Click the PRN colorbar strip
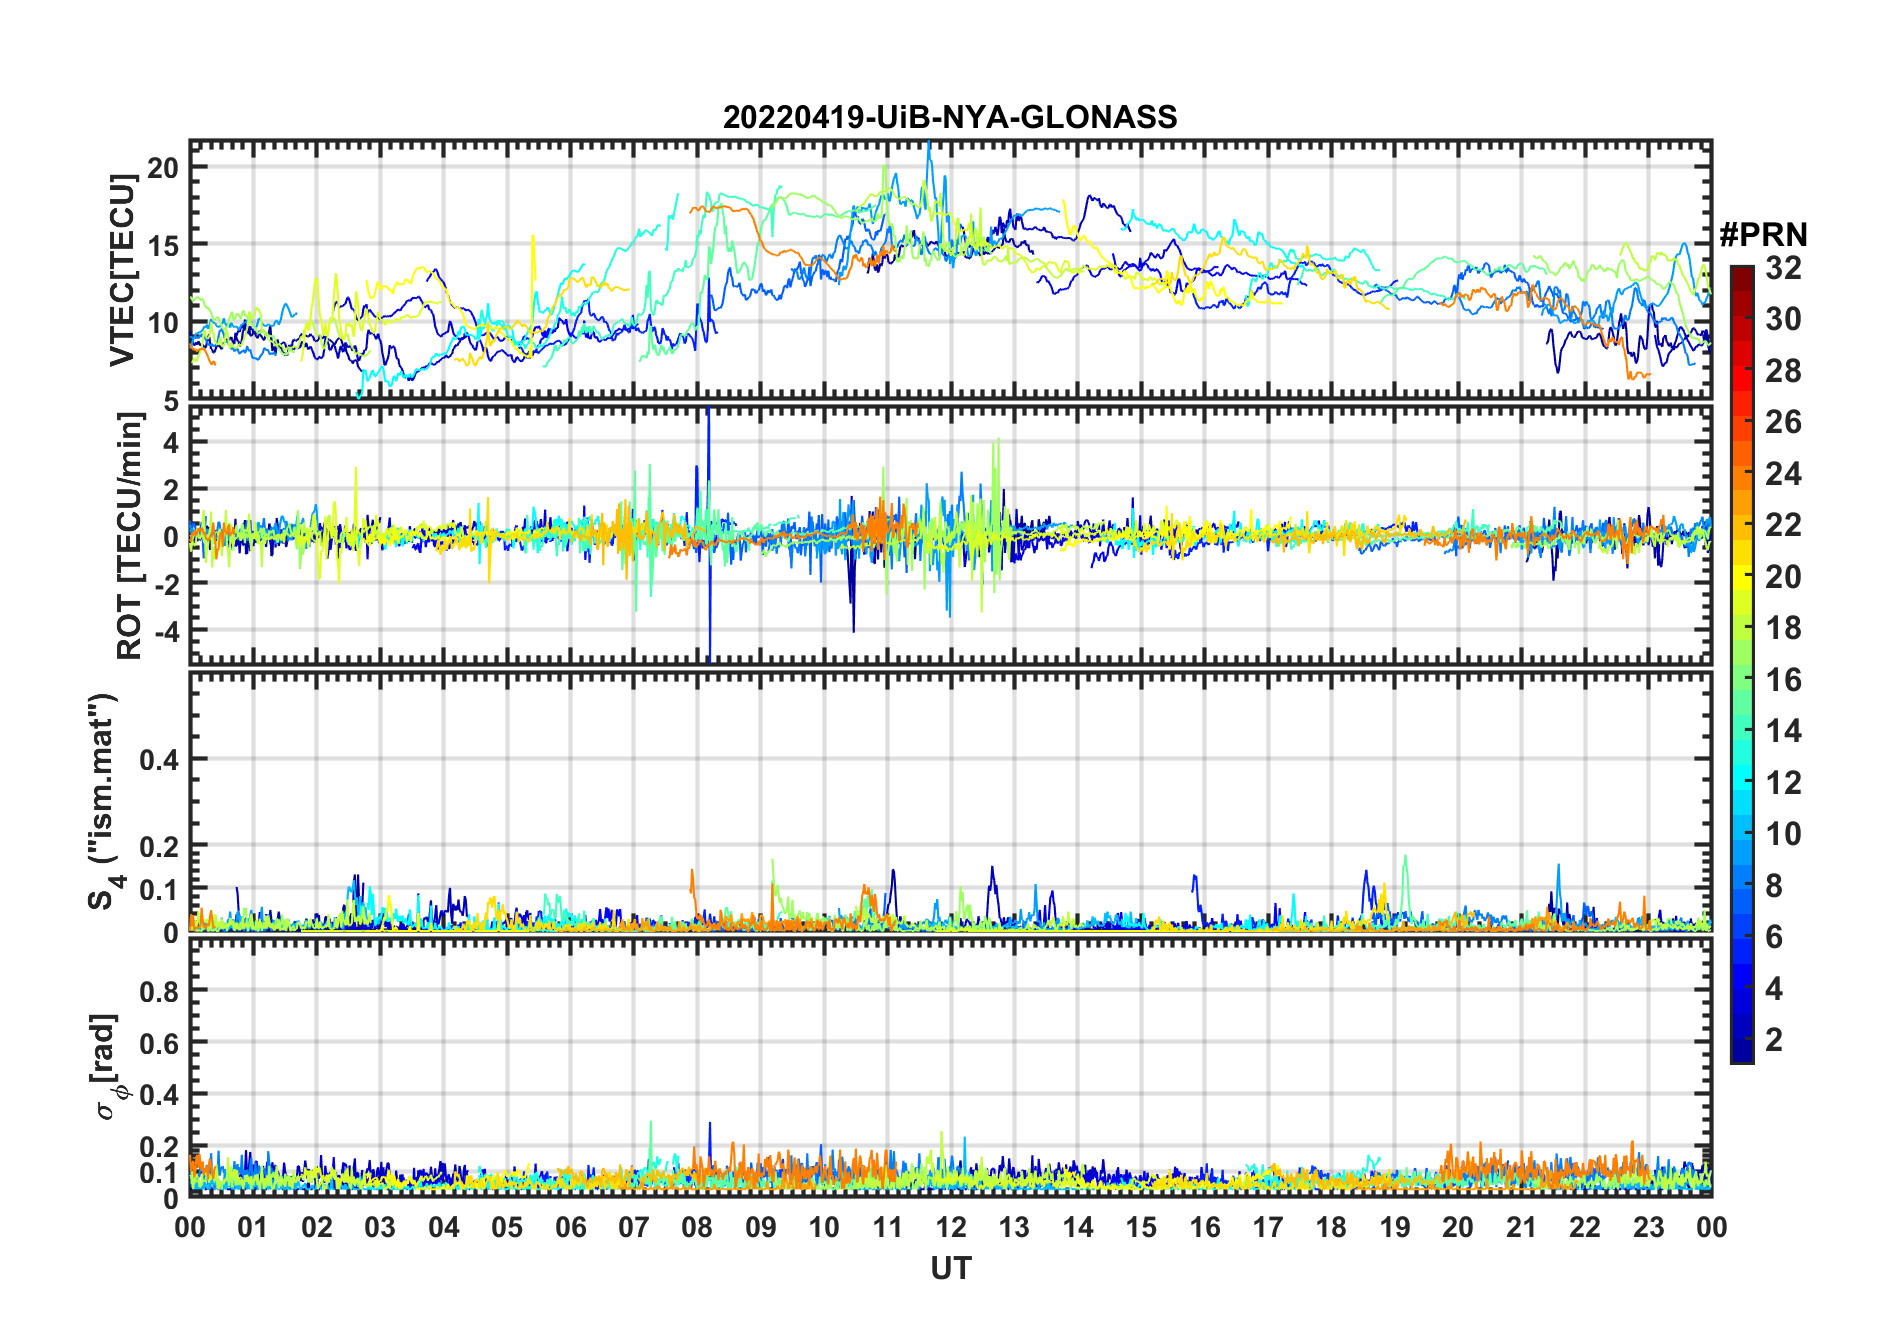 (1742, 664)
